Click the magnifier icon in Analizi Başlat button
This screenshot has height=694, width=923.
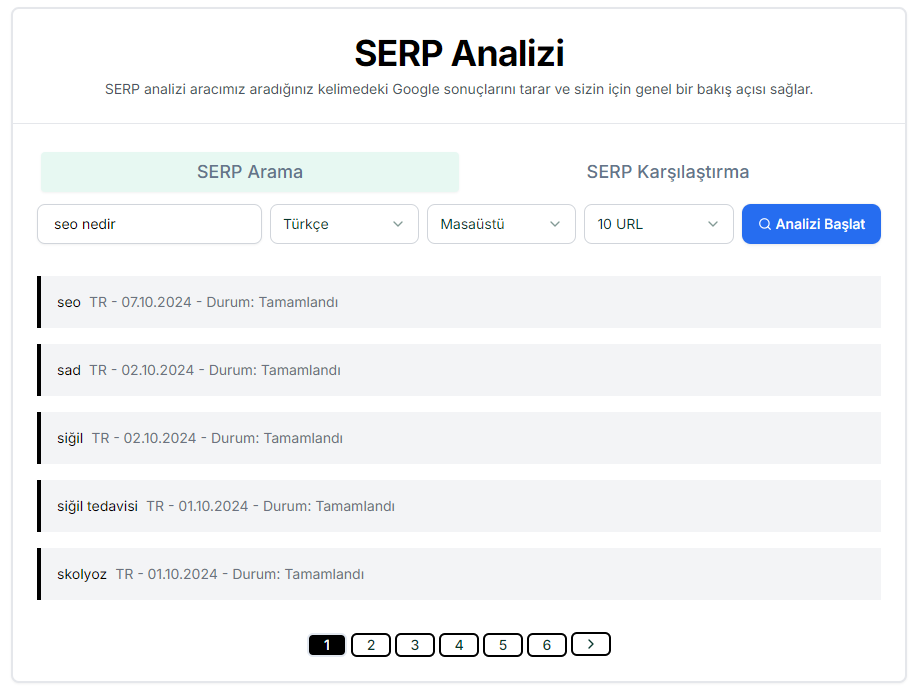(764, 224)
